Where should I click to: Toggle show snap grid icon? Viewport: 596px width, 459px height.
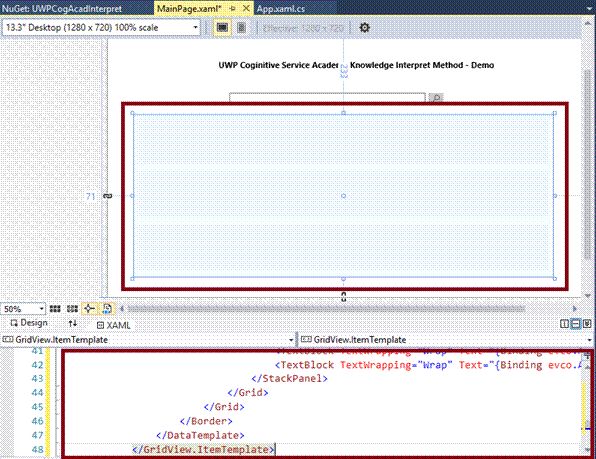click(55, 309)
